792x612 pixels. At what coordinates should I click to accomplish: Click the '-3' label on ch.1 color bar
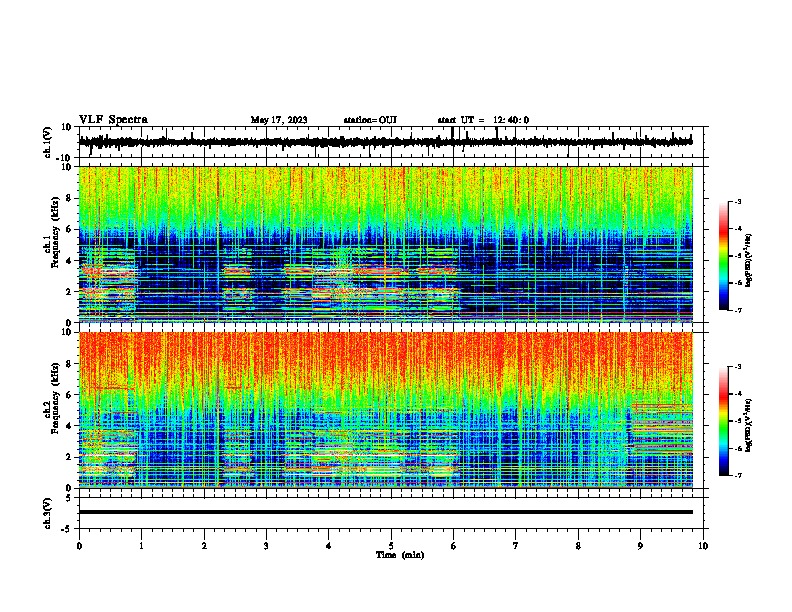point(737,202)
